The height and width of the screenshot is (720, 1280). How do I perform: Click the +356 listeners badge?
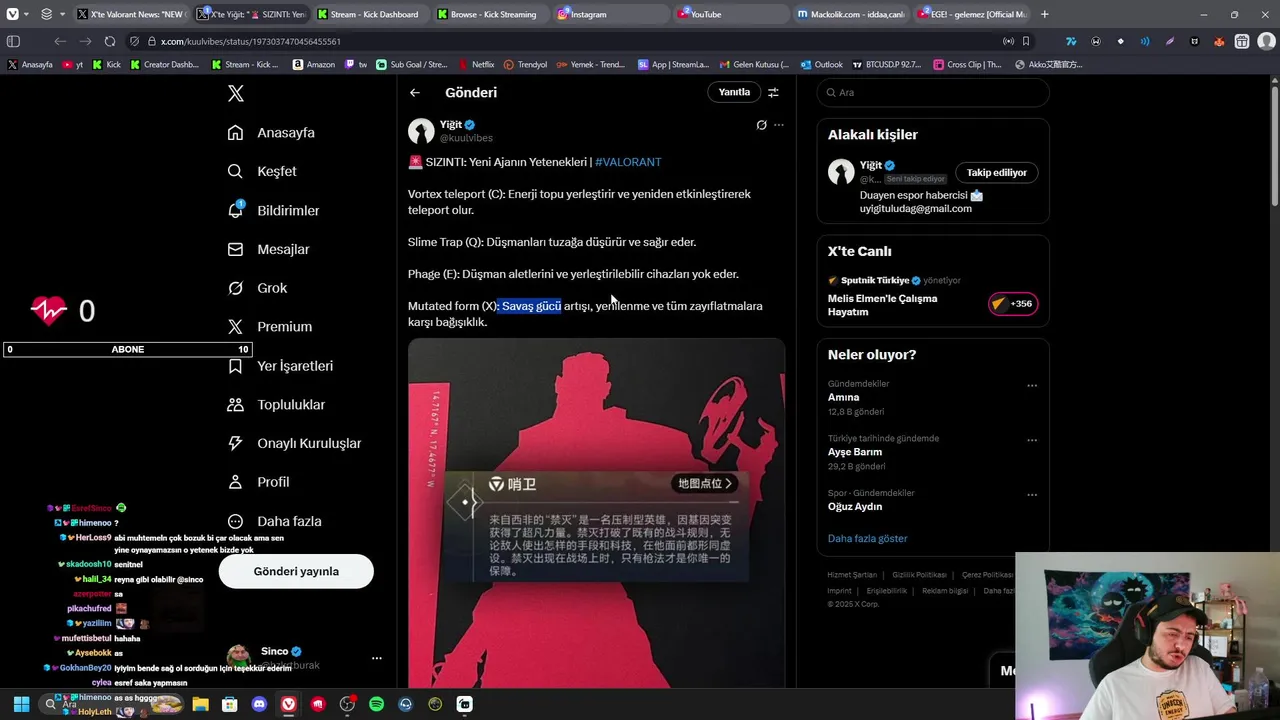[1013, 304]
